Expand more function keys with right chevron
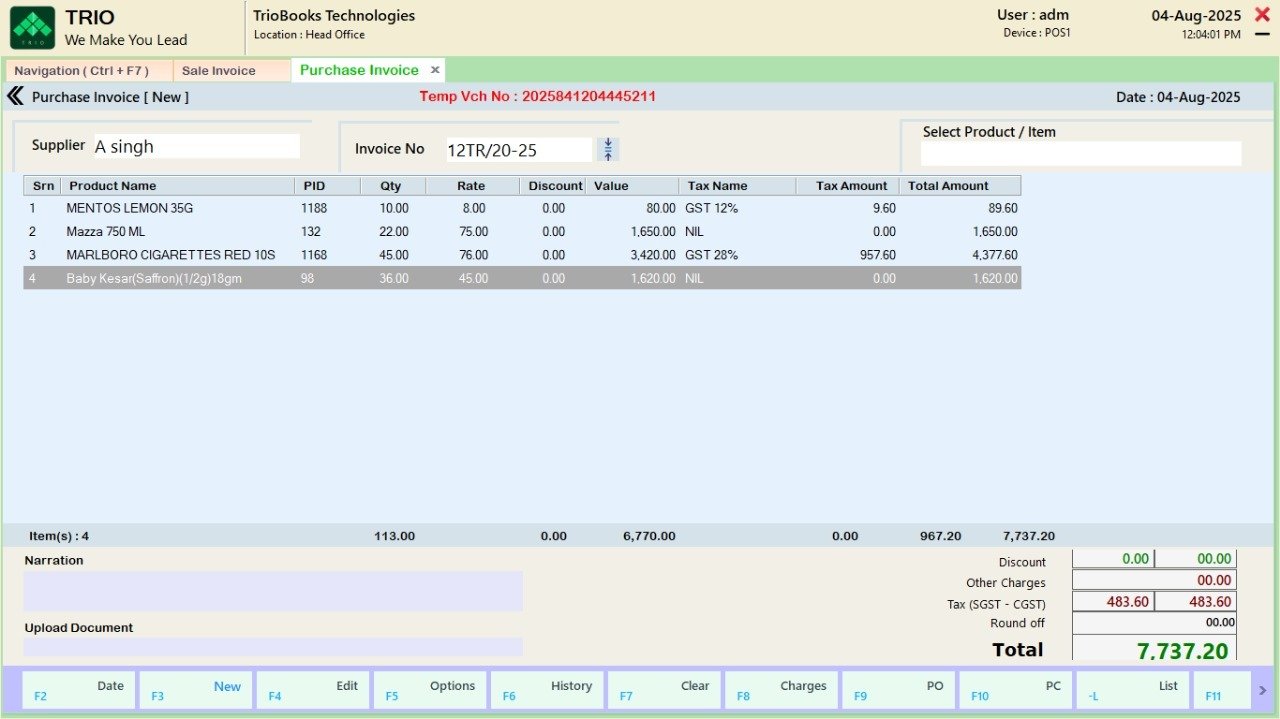The image size is (1280, 719). click(x=1262, y=690)
